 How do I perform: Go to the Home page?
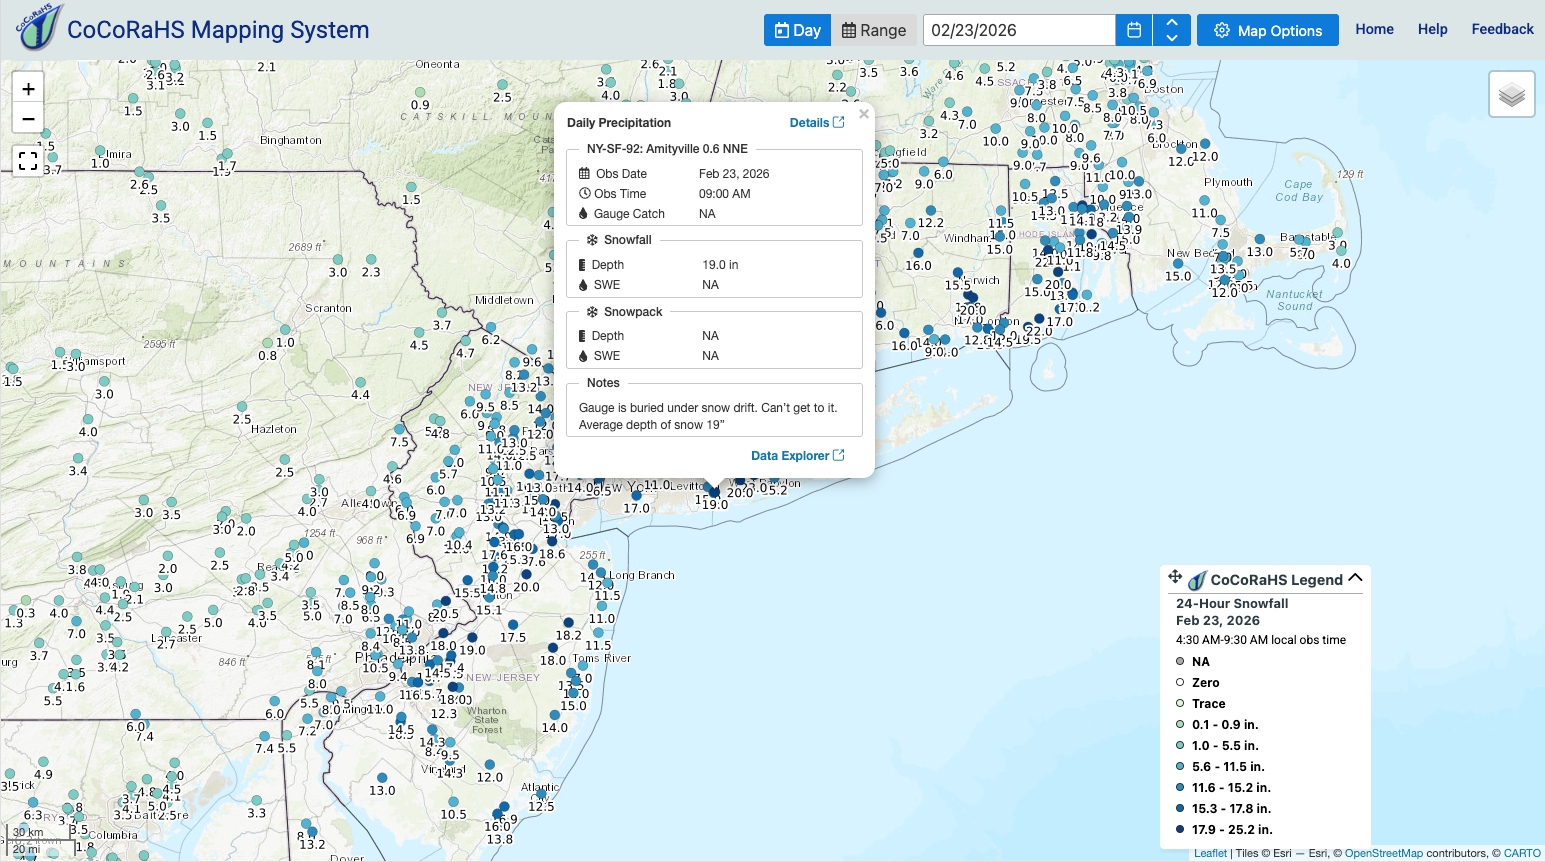pyautogui.click(x=1374, y=29)
